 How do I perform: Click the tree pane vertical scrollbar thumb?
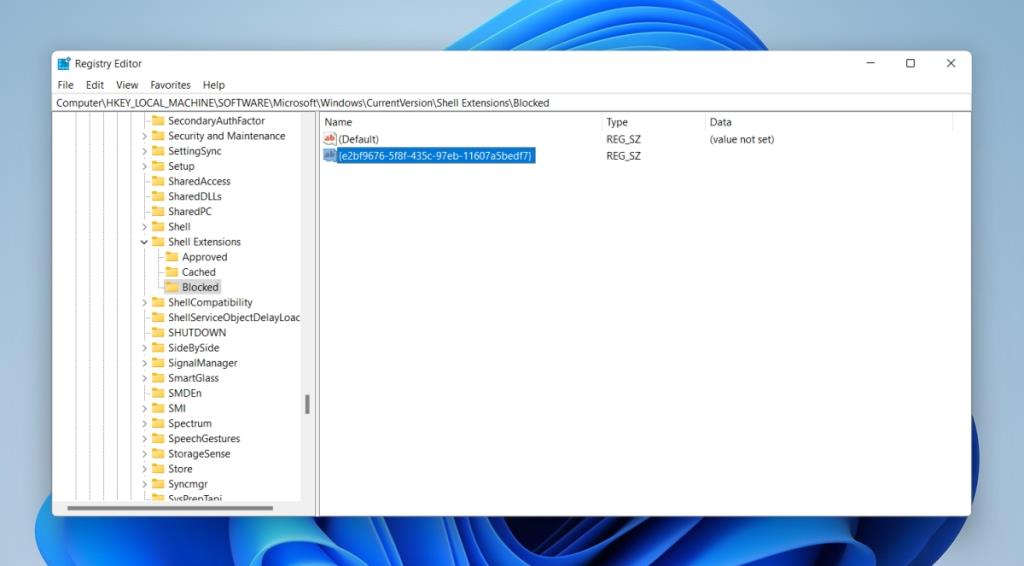click(307, 404)
